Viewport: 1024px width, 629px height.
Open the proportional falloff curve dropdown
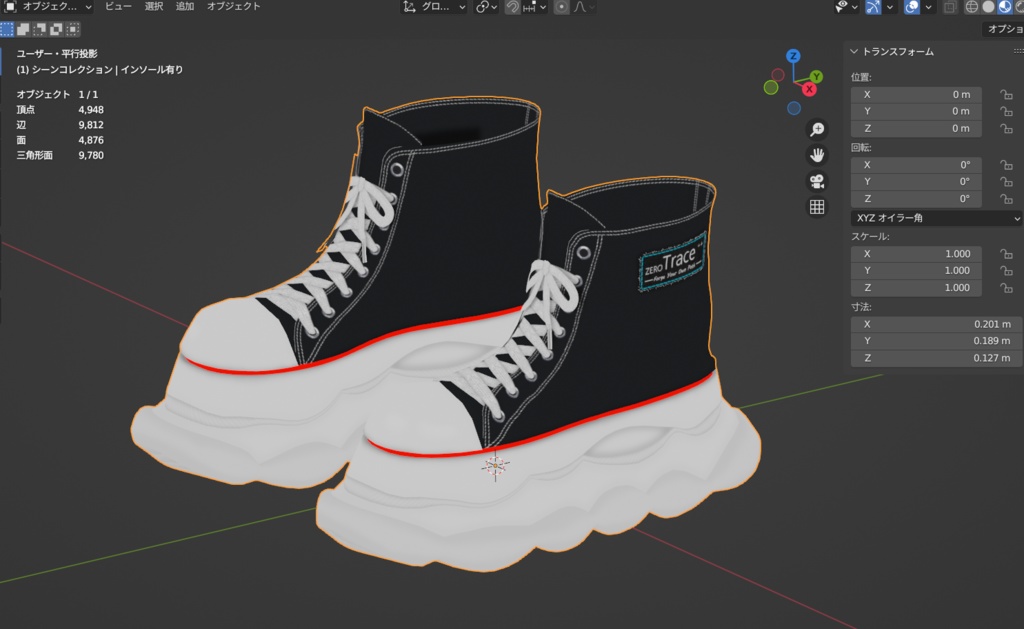point(584,7)
